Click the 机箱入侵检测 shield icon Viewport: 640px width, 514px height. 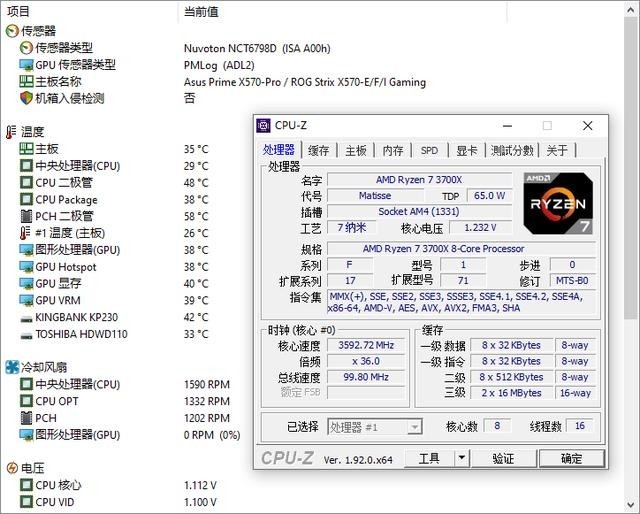pyautogui.click(x=26, y=98)
